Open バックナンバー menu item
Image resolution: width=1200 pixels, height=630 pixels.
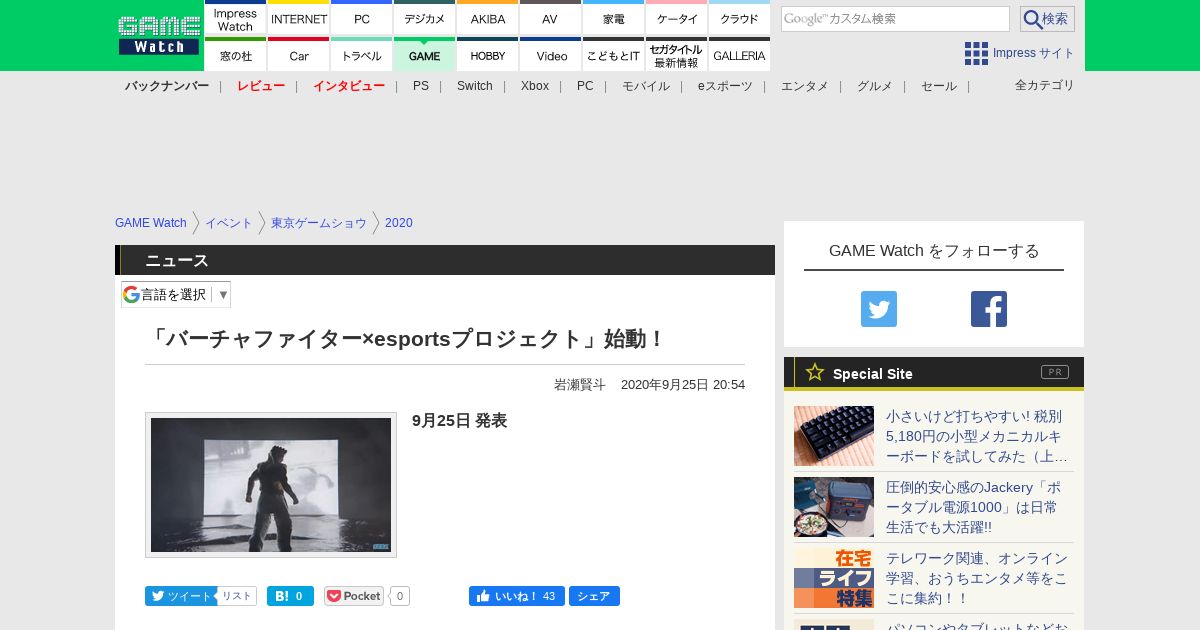pyautogui.click(x=167, y=86)
